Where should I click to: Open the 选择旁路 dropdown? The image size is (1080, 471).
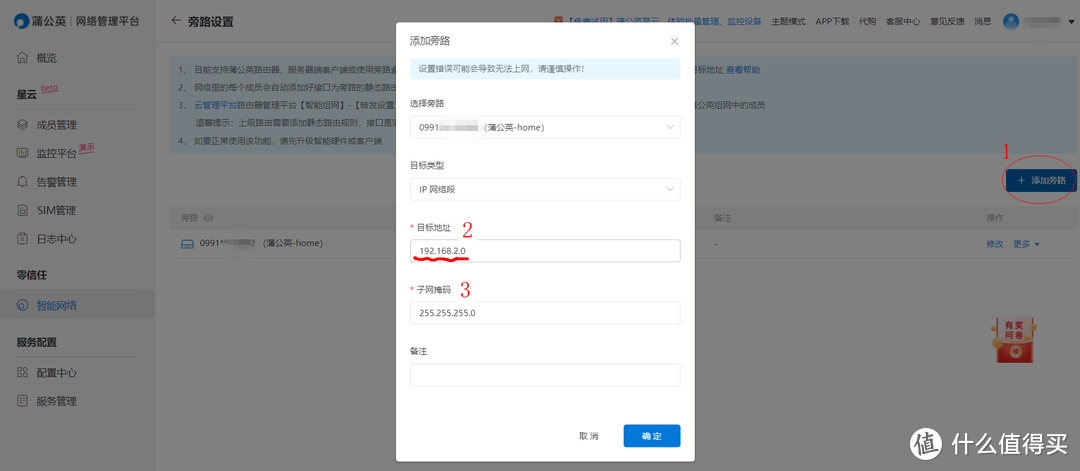pyautogui.click(x=545, y=127)
